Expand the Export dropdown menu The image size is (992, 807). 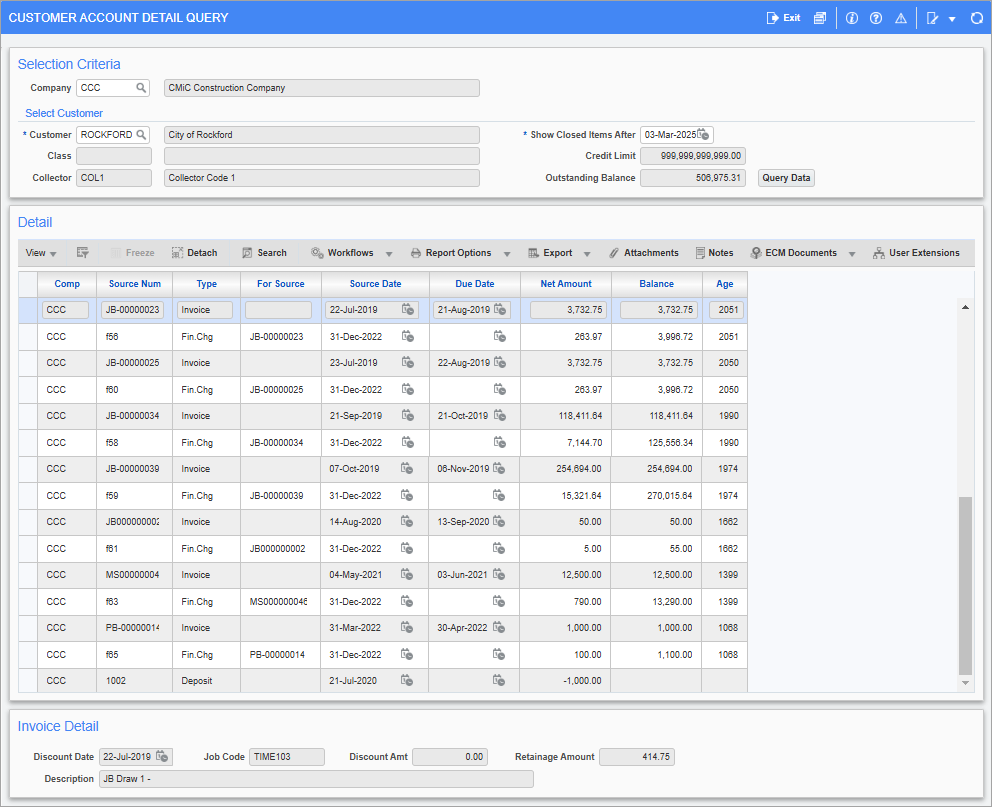[x=558, y=252]
